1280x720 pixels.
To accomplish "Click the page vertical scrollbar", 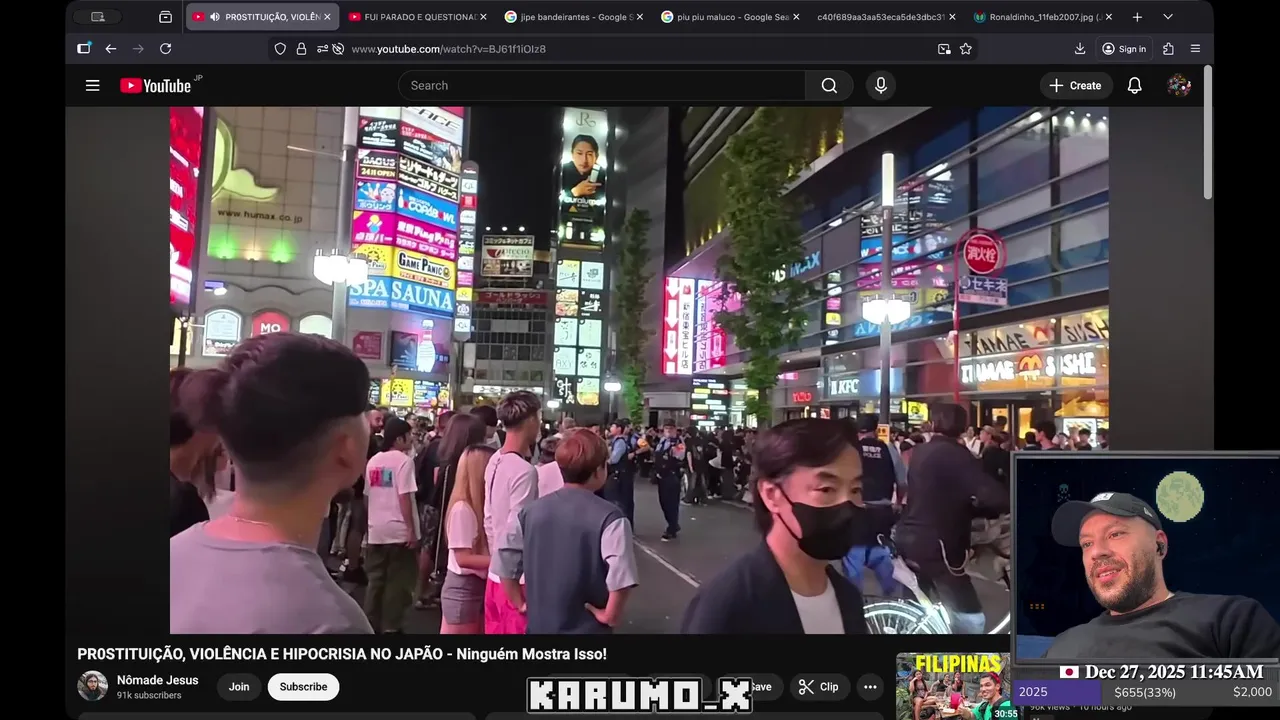I will click(x=1208, y=133).
